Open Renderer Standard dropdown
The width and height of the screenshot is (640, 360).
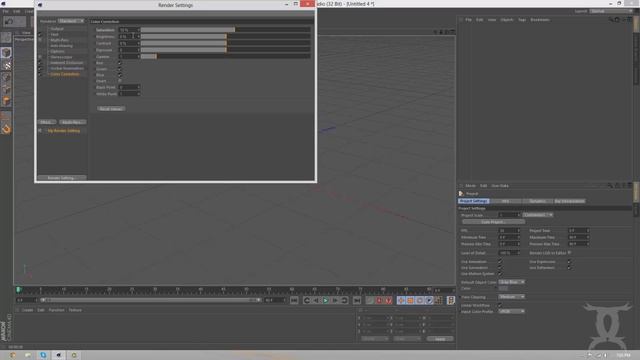71,21
